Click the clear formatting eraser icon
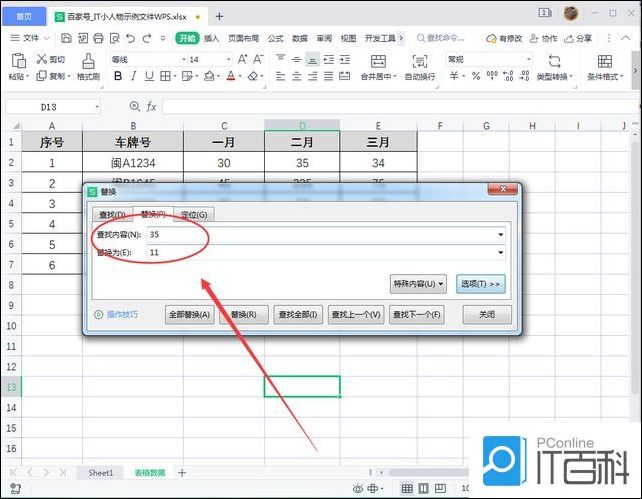Image resolution: width=642 pixels, height=499 pixels. pyautogui.click(x=253, y=76)
